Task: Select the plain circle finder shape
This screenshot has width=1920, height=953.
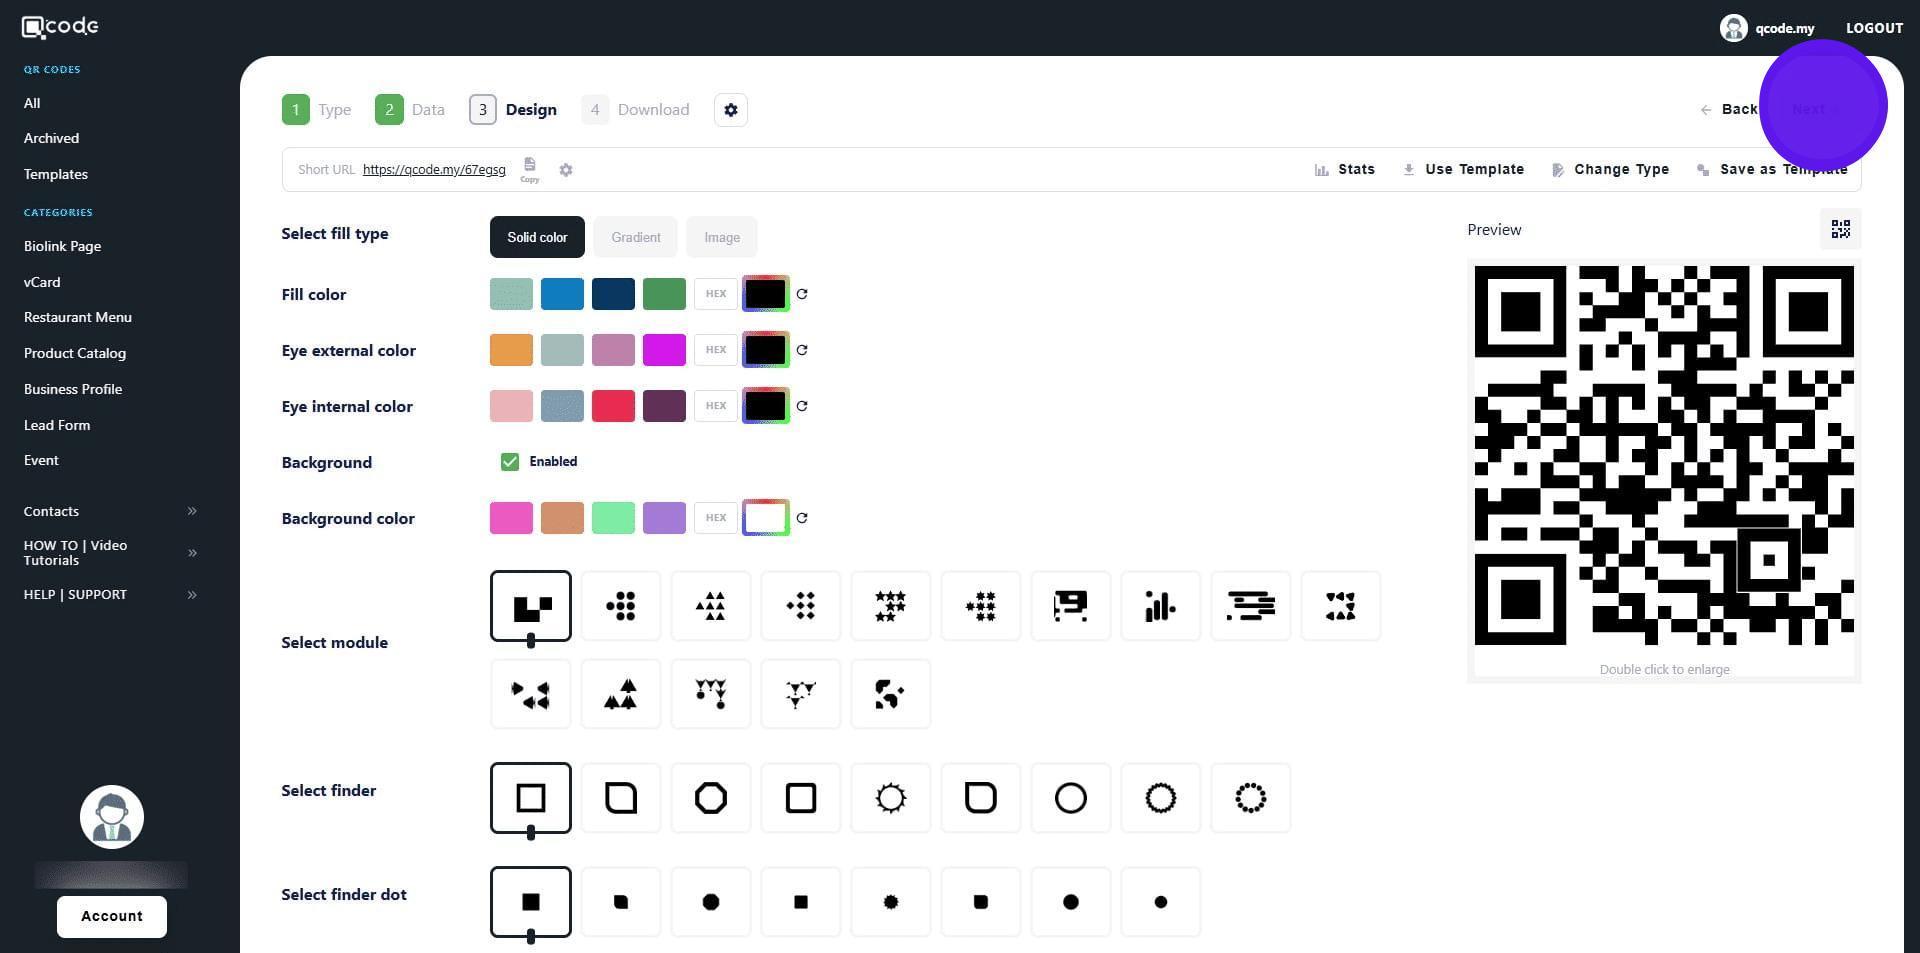Action: click(1071, 798)
